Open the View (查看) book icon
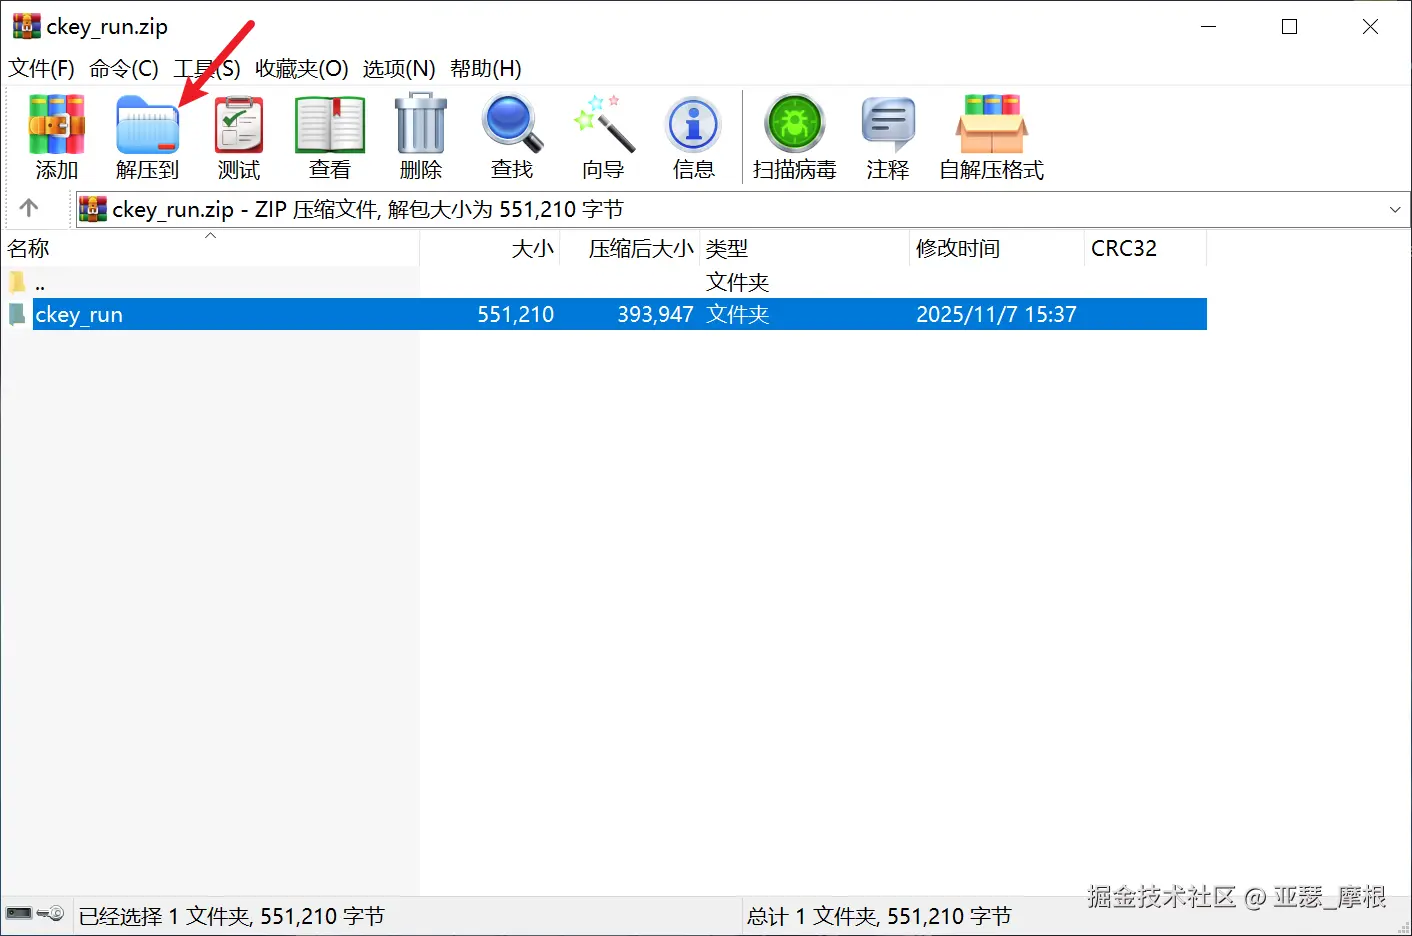Viewport: 1412px width, 936px height. coord(330,124)
